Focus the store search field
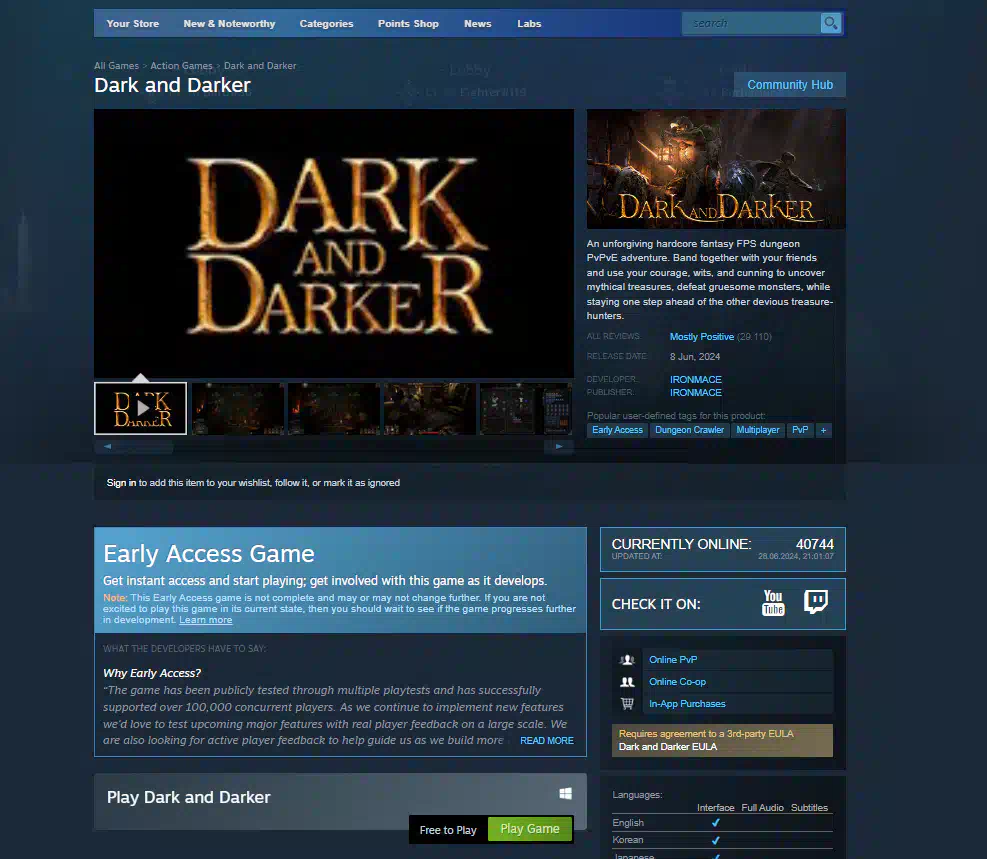987x859 pixels. (x=751, y=23)
